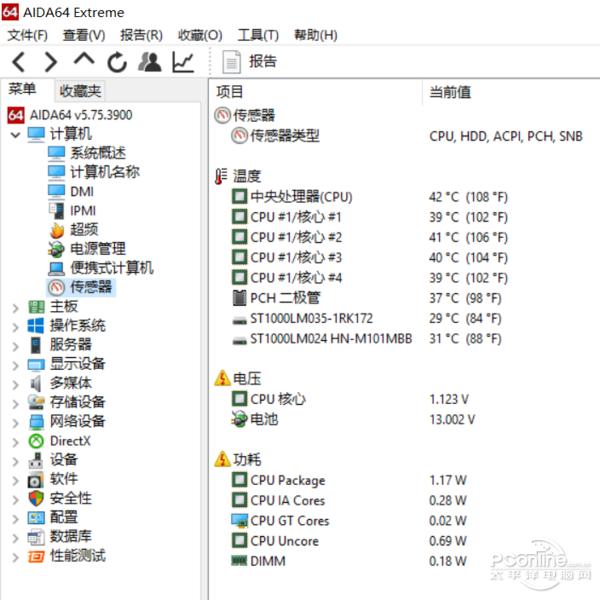Open the user management toolbar icon
This screenshot has height=600, width=600.
tap(149, 62)
